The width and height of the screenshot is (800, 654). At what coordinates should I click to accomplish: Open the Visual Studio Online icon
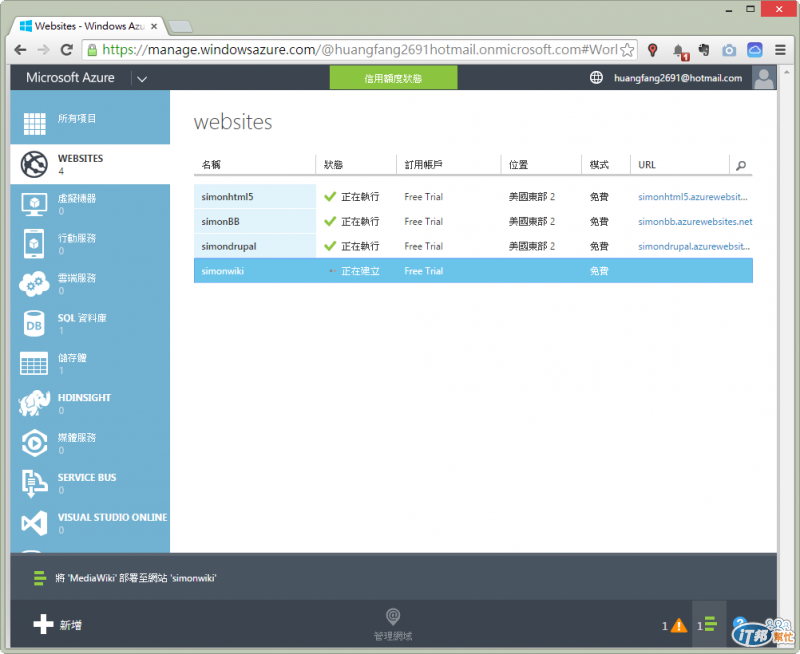coord(34,523)
